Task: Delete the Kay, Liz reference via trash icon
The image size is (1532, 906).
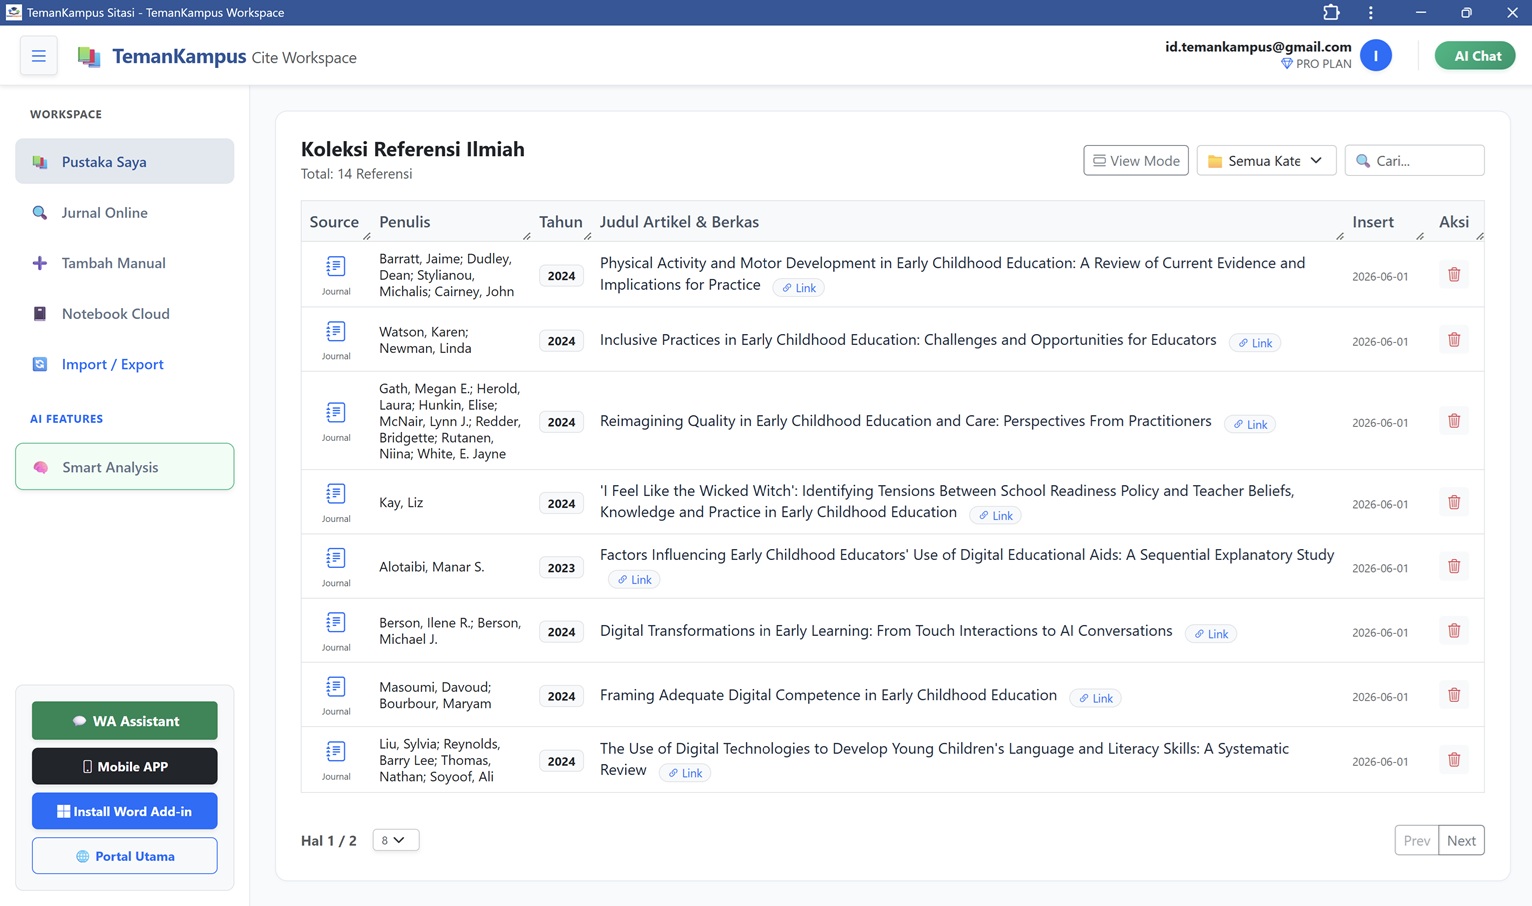Action: (x=1454, y=502)
